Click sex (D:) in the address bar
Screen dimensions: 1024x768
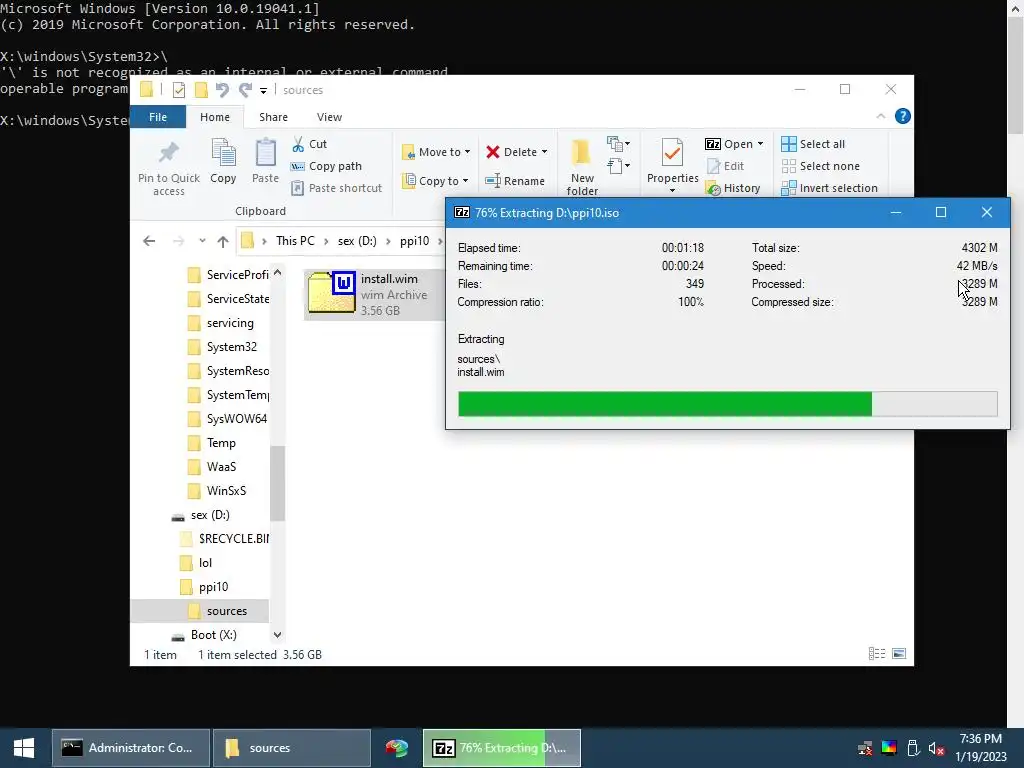coord(357,241)
